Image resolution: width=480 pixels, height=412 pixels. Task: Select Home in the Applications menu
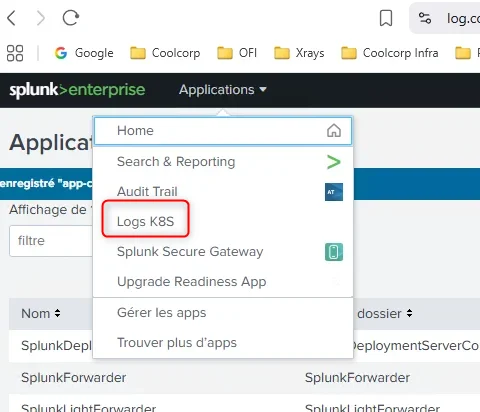(223, 131)
